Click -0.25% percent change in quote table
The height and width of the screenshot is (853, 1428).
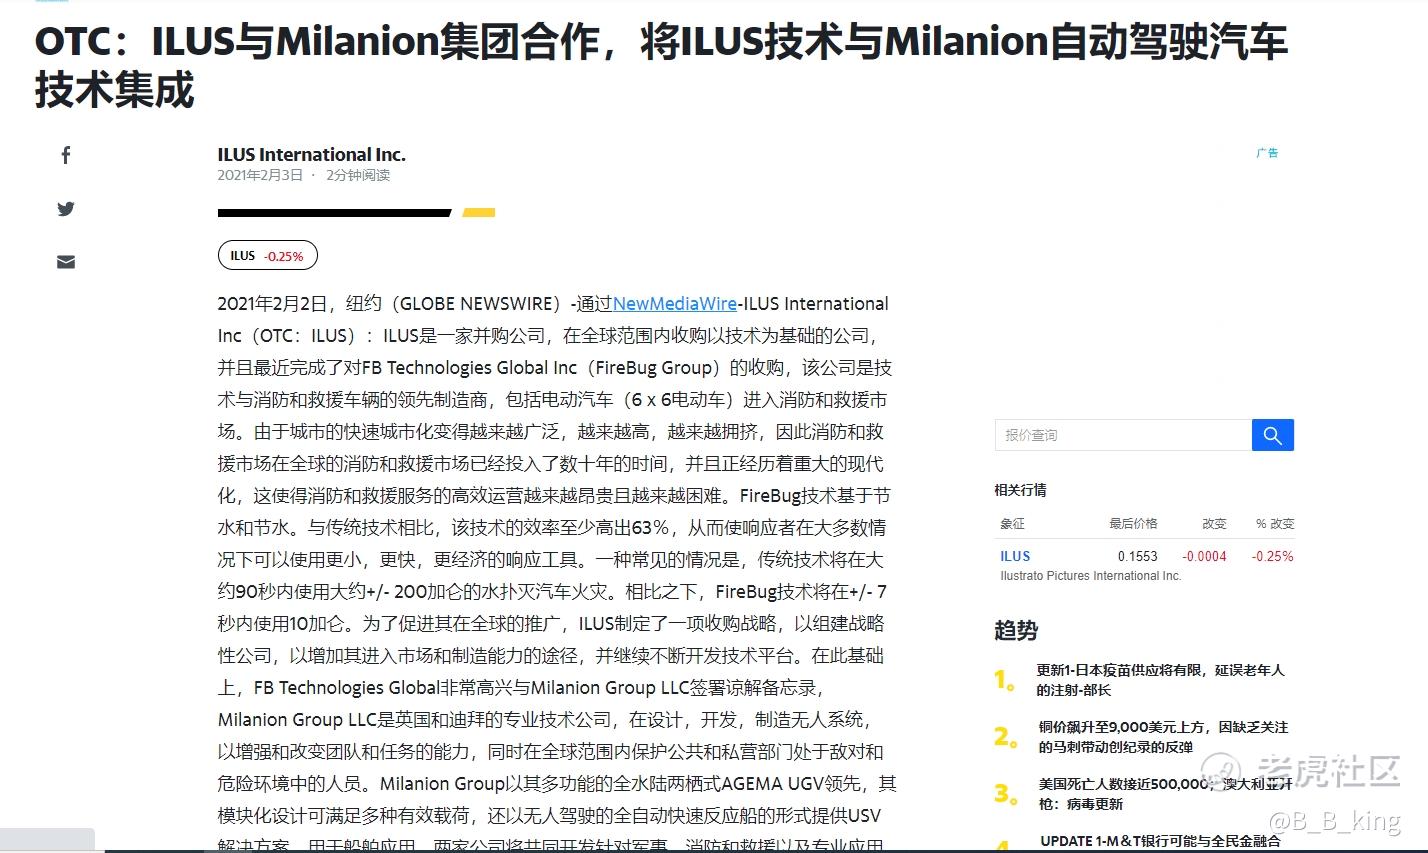tap(1272, 556)
